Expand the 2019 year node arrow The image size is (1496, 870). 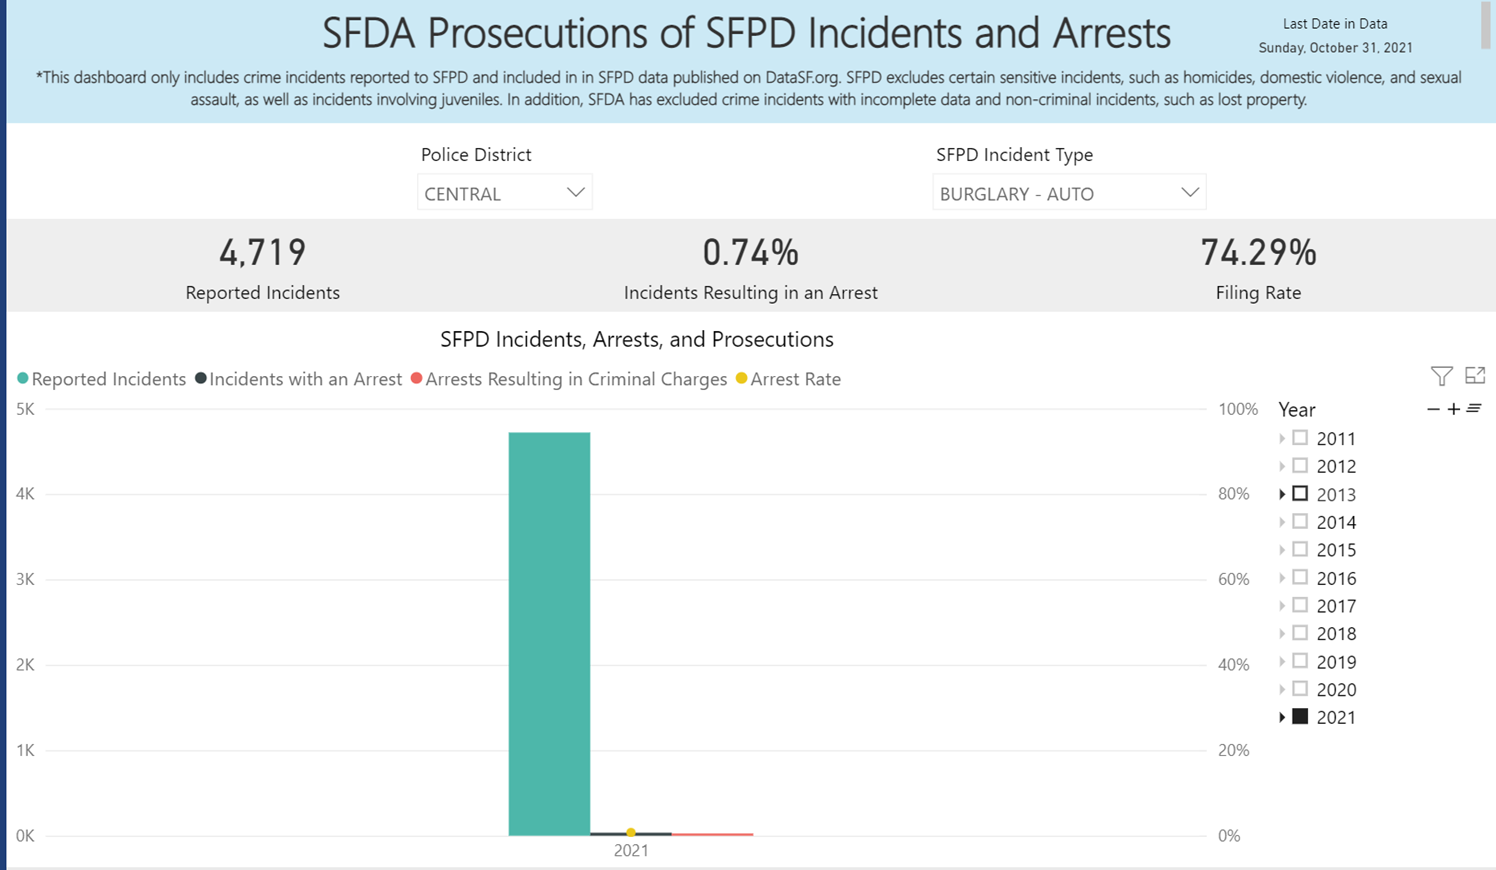coord(1282,662)
